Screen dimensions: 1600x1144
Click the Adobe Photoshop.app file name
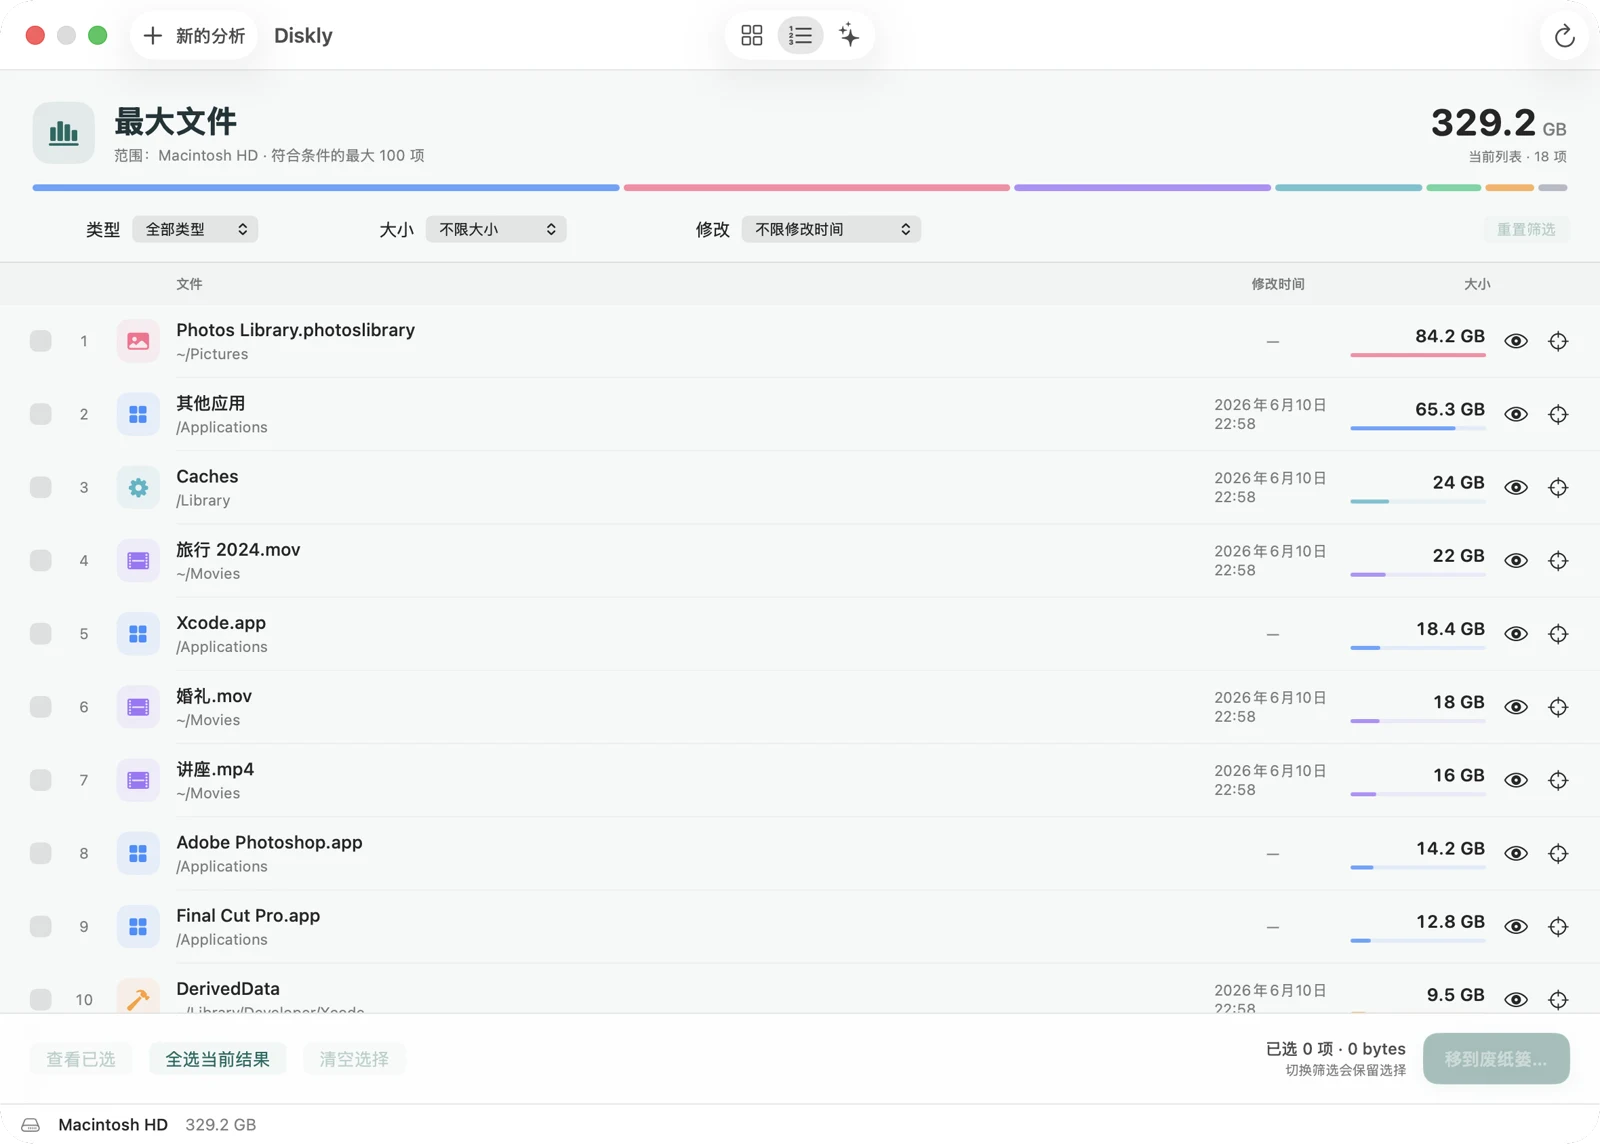coord(269,842)
